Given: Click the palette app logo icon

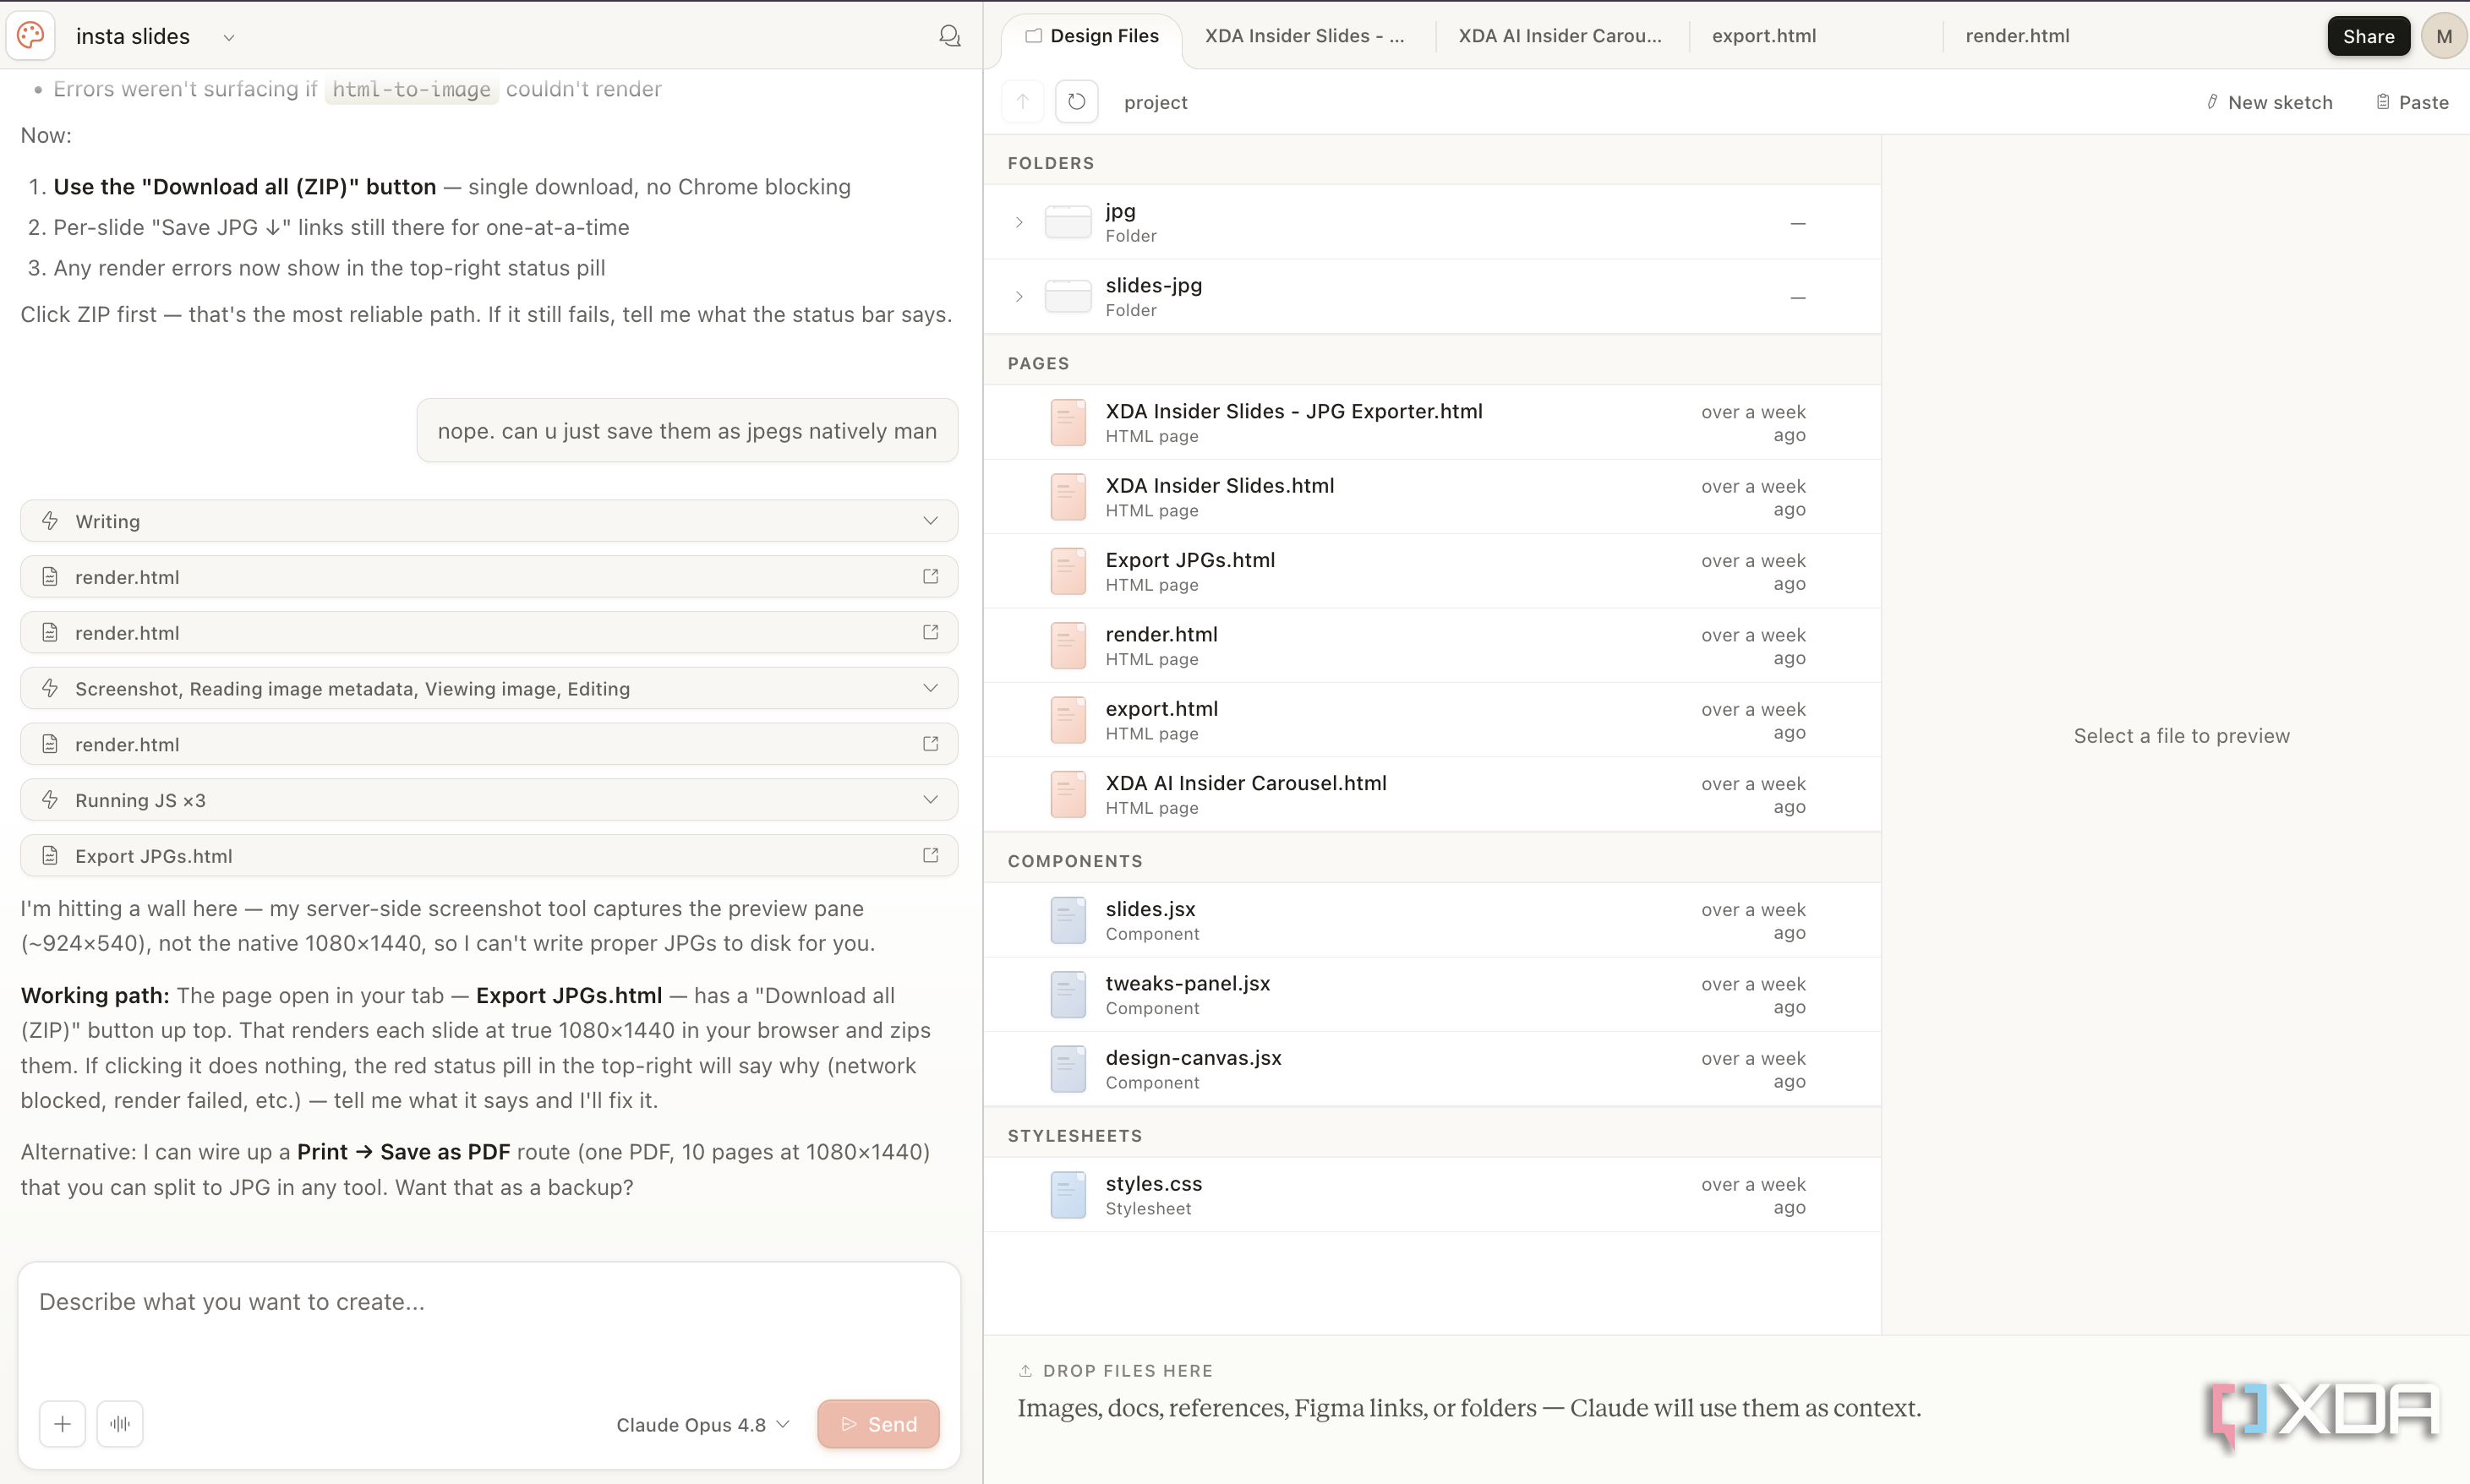Looking at the screenshot, I should pyautogui.click(x=31, y=36).
